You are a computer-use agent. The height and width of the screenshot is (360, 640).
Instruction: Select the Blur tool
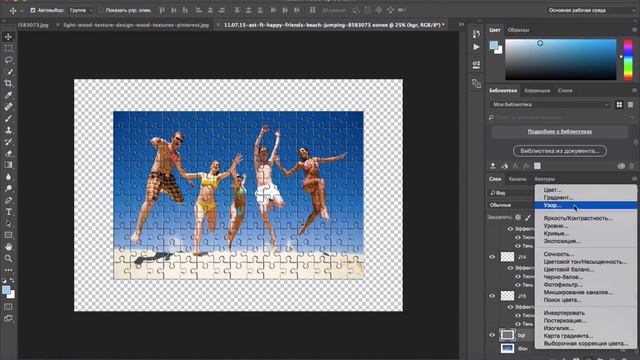coord(8,177)
